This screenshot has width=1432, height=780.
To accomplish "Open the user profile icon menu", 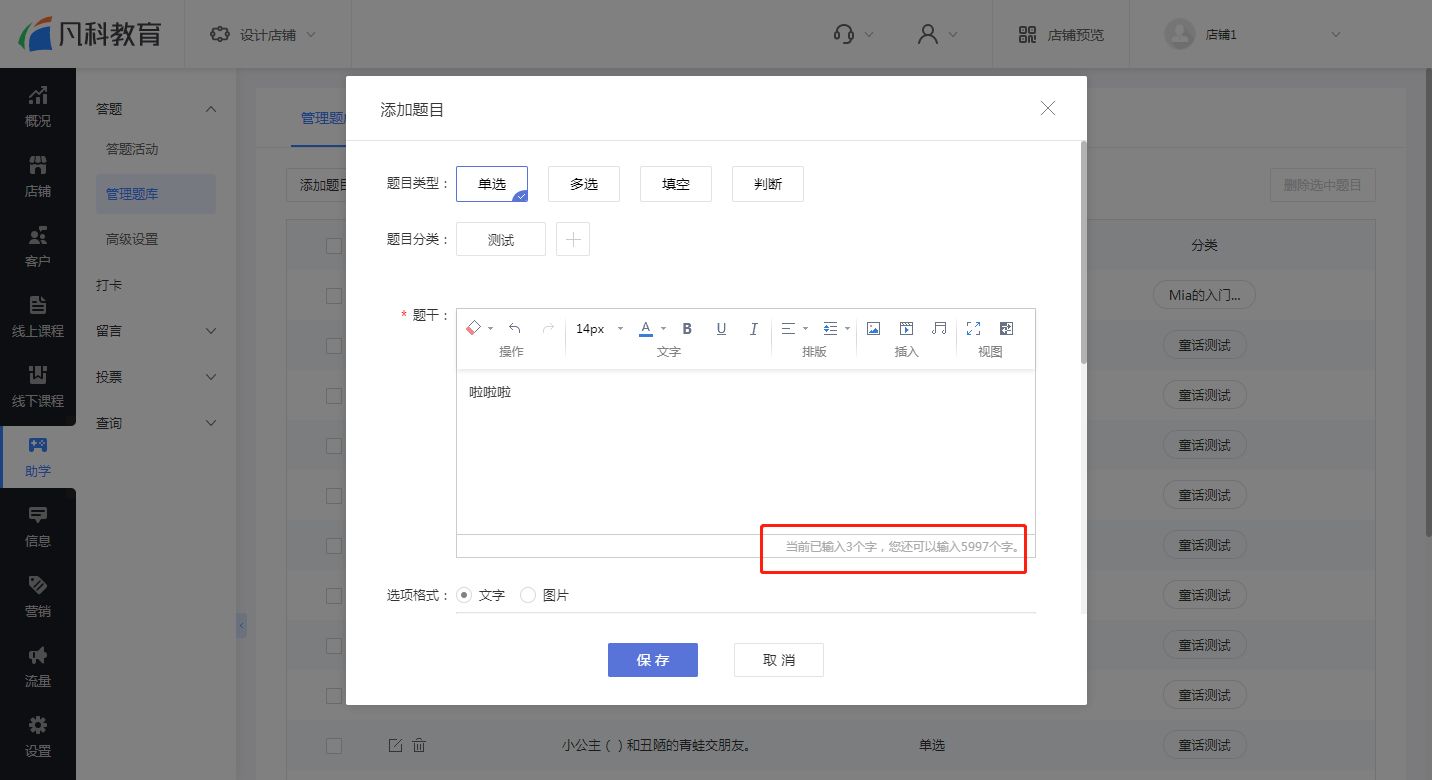I will (938, 34).
